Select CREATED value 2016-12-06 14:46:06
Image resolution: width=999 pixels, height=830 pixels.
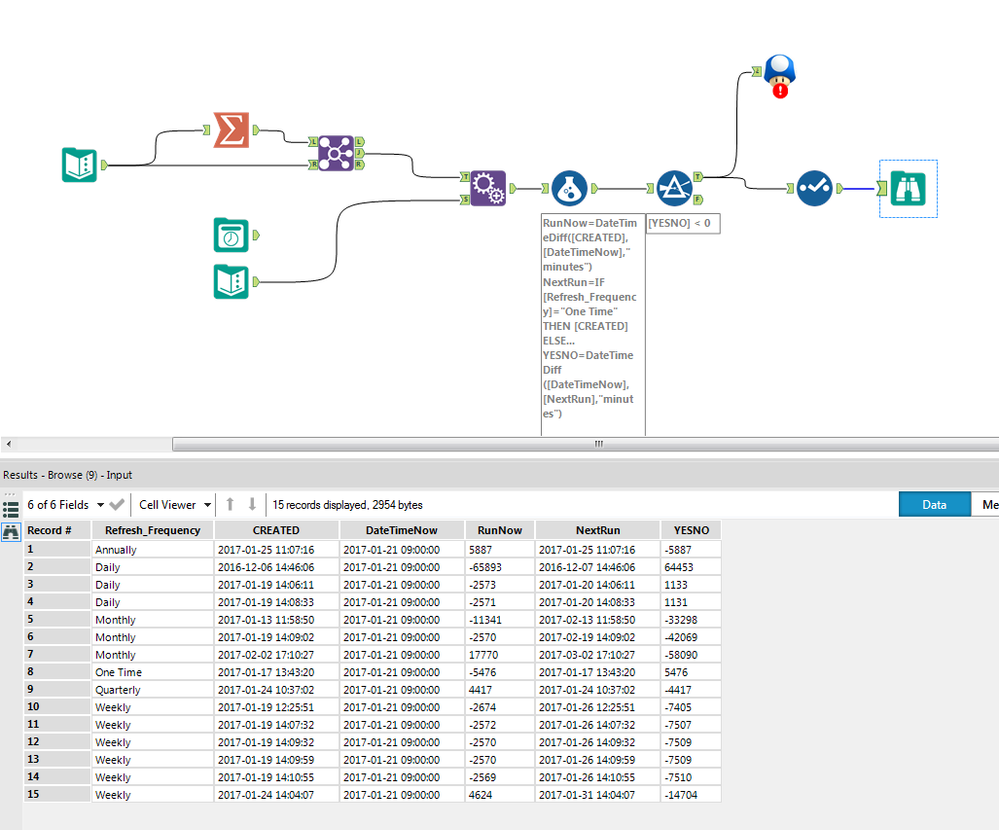276,567
